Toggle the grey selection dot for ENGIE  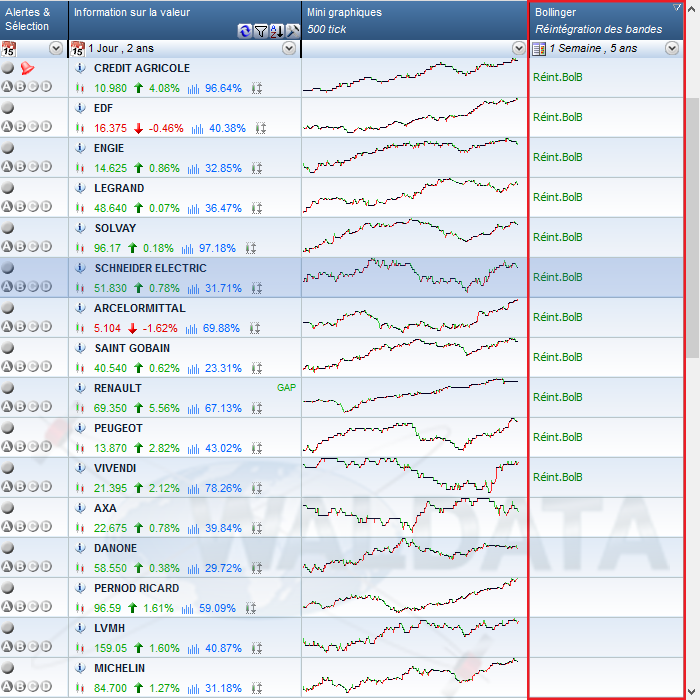click(x=8, y=148)
